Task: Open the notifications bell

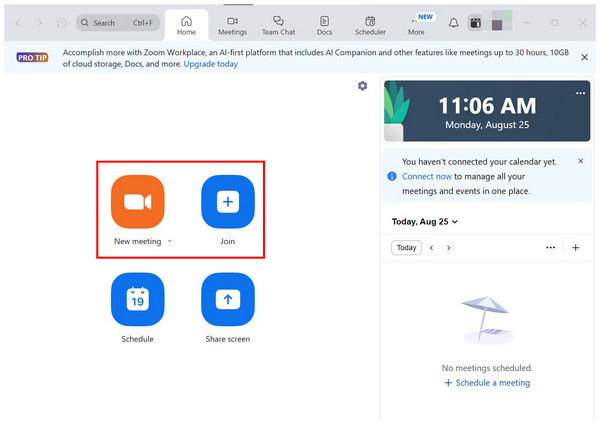Action: (x=453, y=23)
